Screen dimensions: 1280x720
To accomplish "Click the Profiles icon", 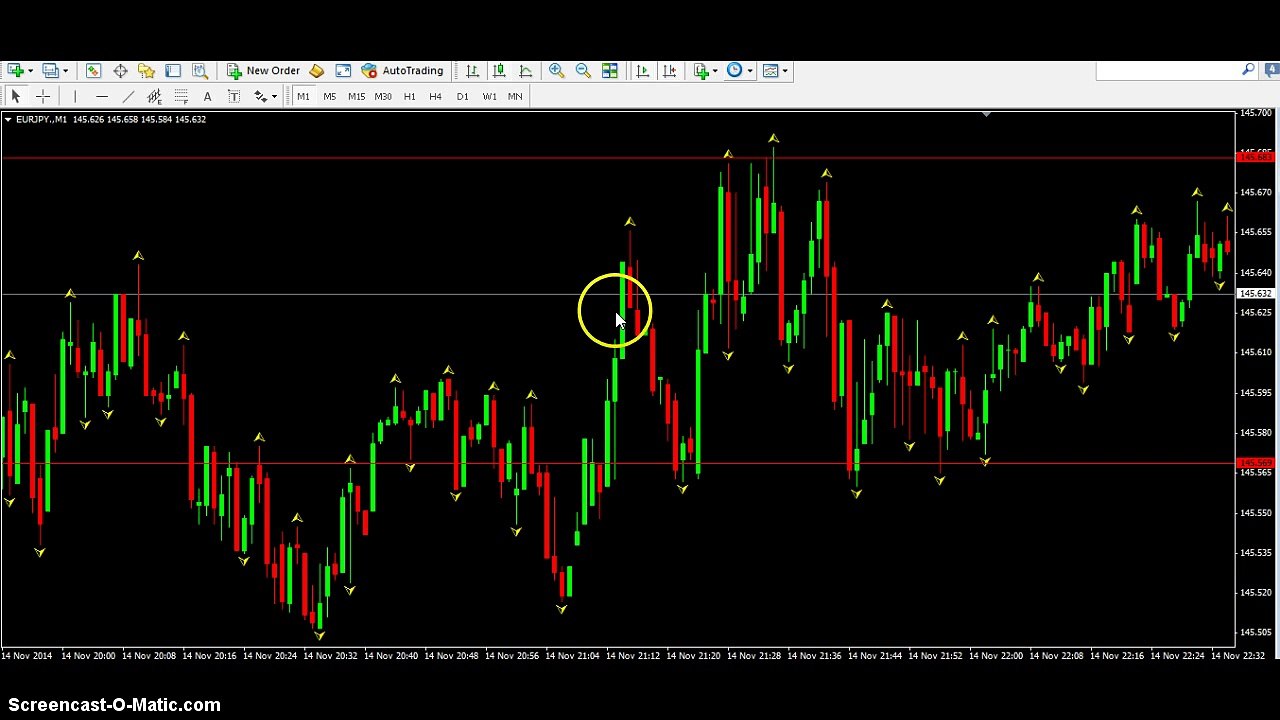I will pyautogui.click(x=50, y=70).
